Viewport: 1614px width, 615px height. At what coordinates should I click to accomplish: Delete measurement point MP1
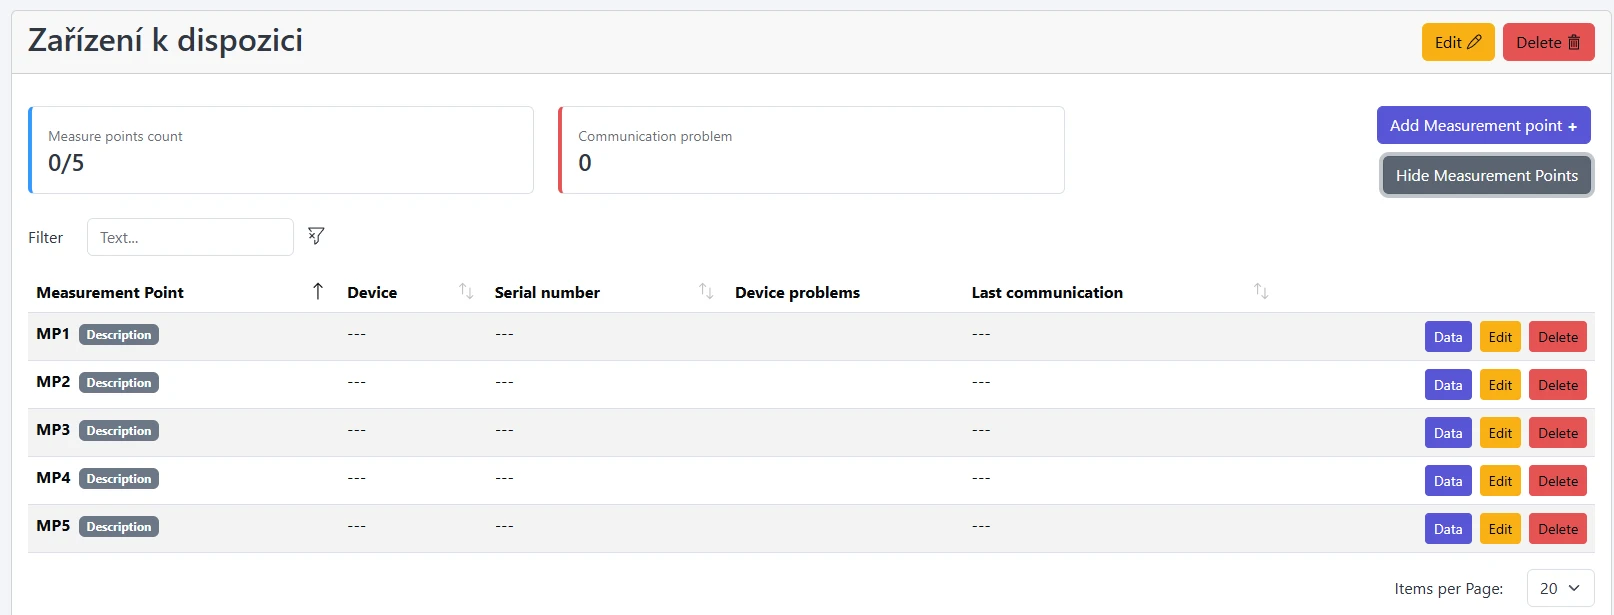(x=1558, y=337)
